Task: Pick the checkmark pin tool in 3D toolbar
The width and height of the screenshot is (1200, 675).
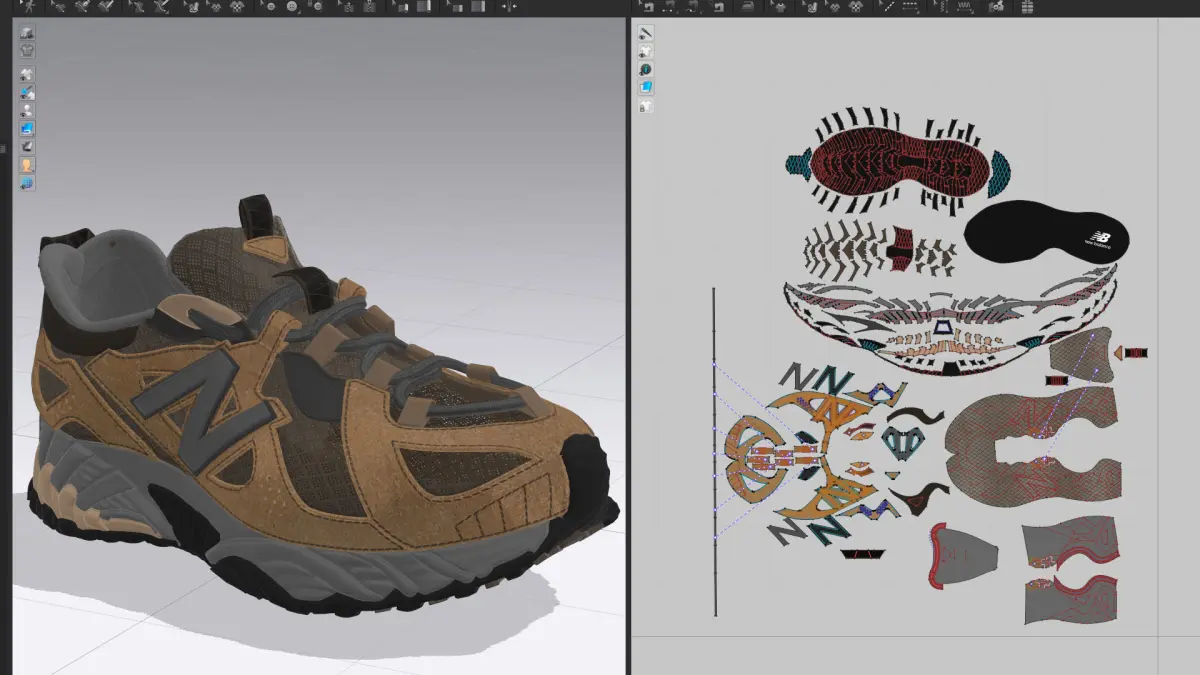Action: [107, 6]
